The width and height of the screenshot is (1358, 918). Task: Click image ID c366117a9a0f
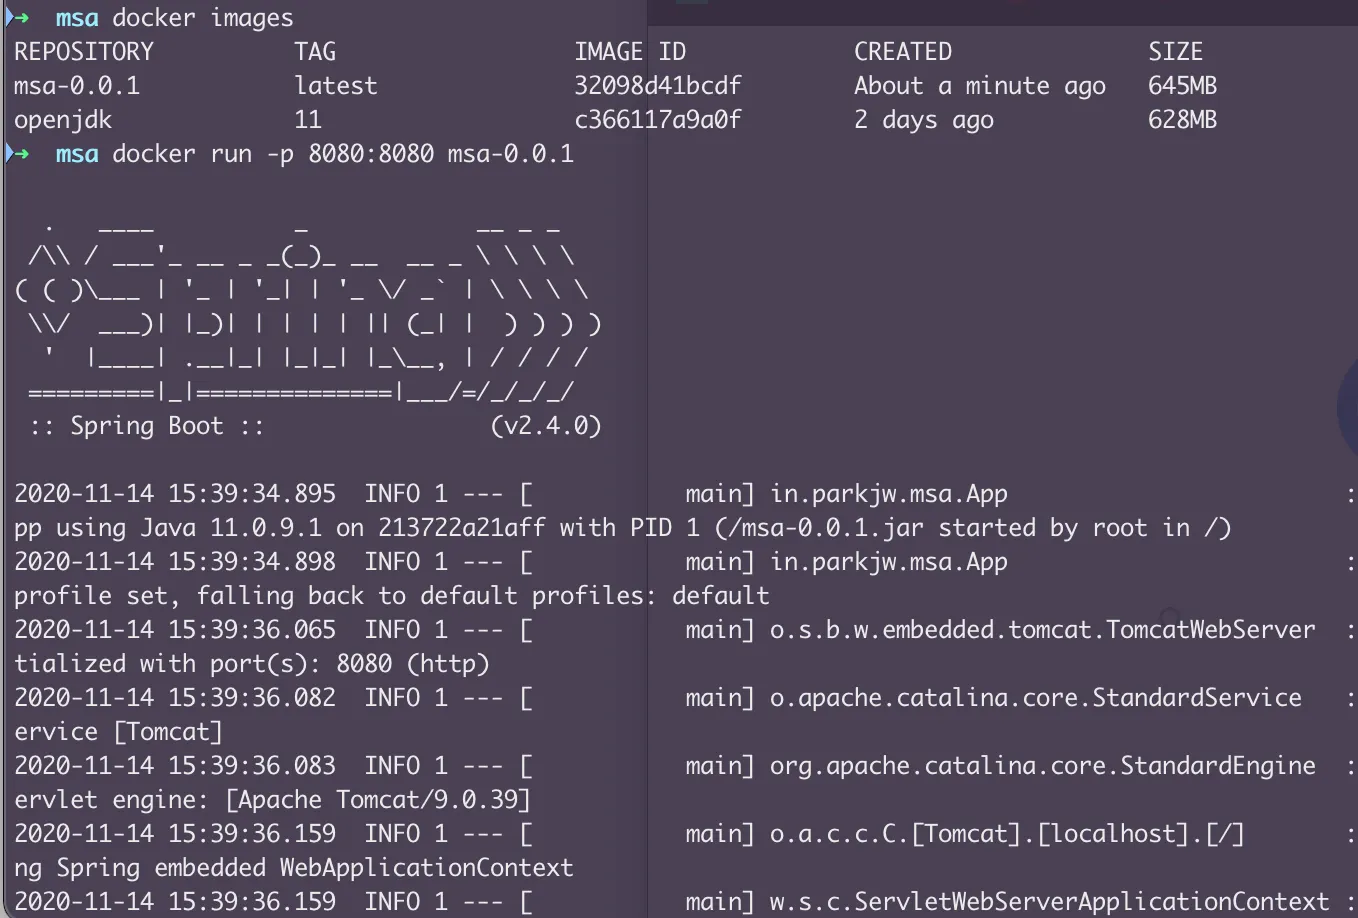click(658, 120)
